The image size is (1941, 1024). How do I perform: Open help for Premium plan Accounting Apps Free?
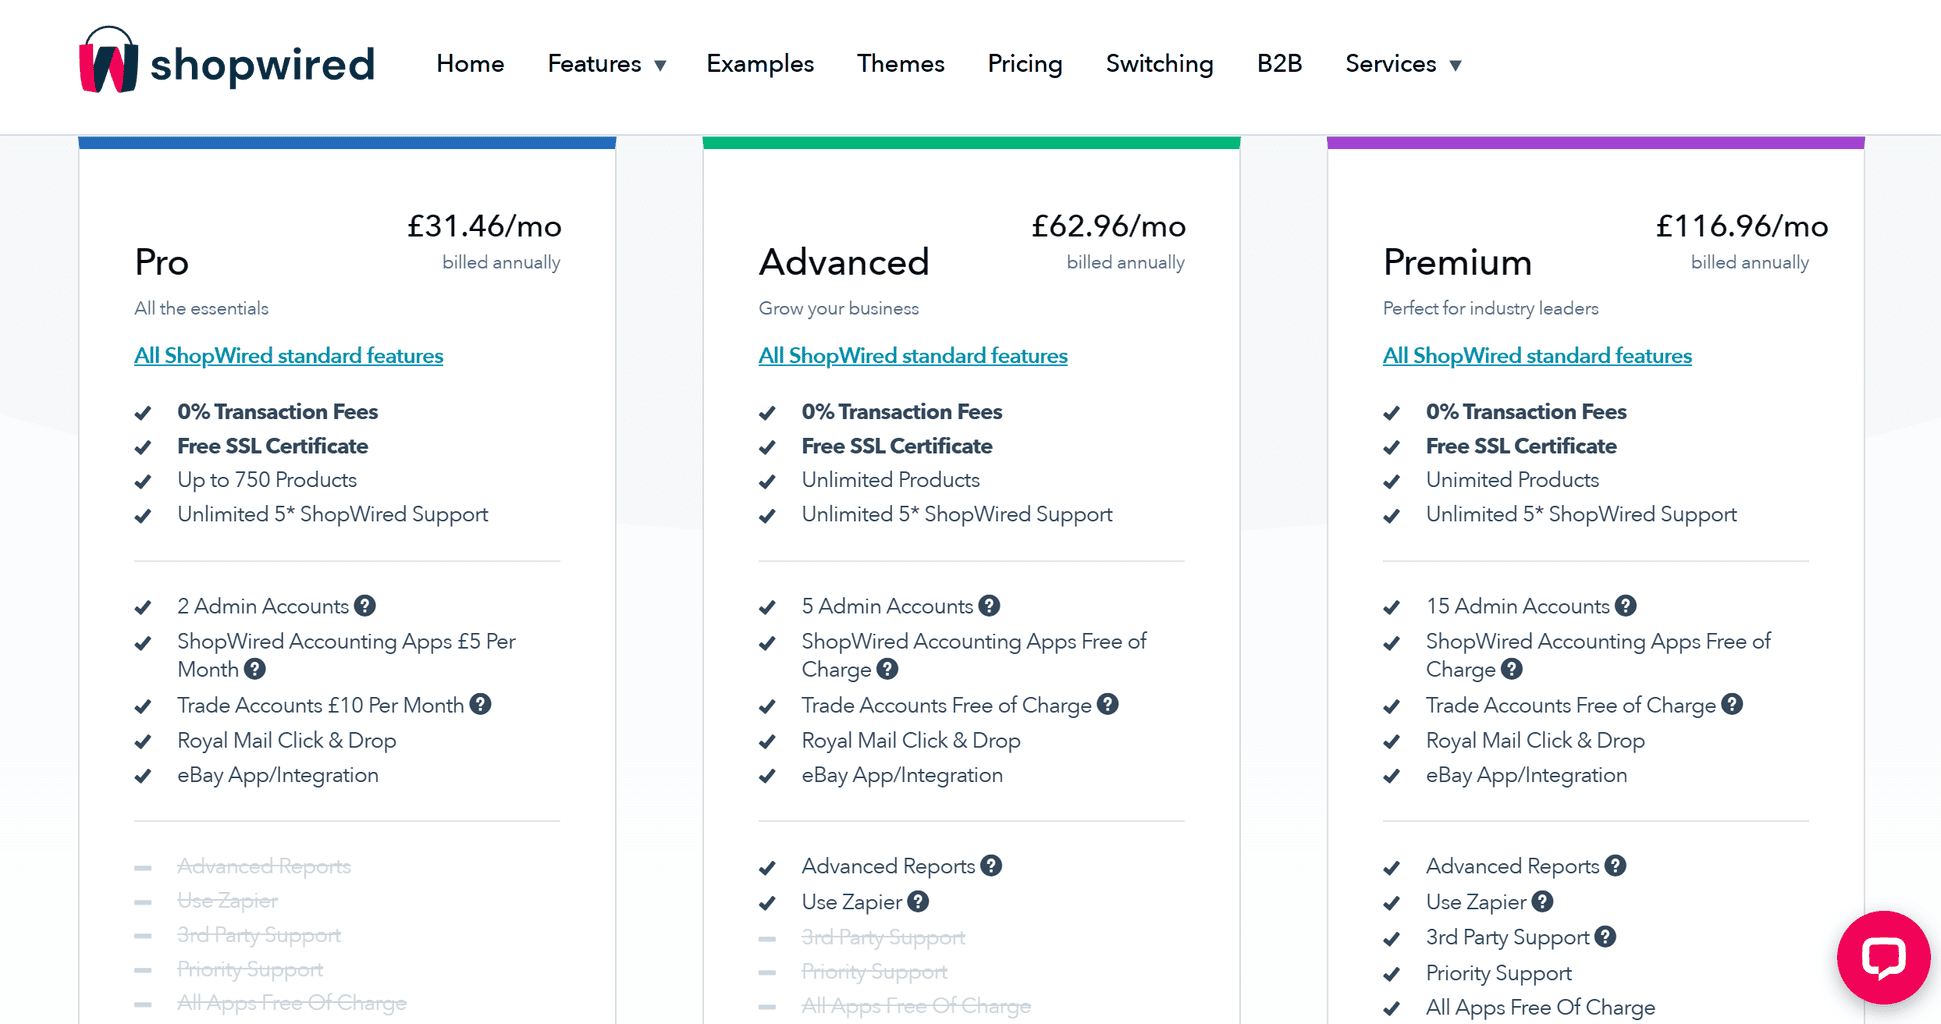[1512, 669]
